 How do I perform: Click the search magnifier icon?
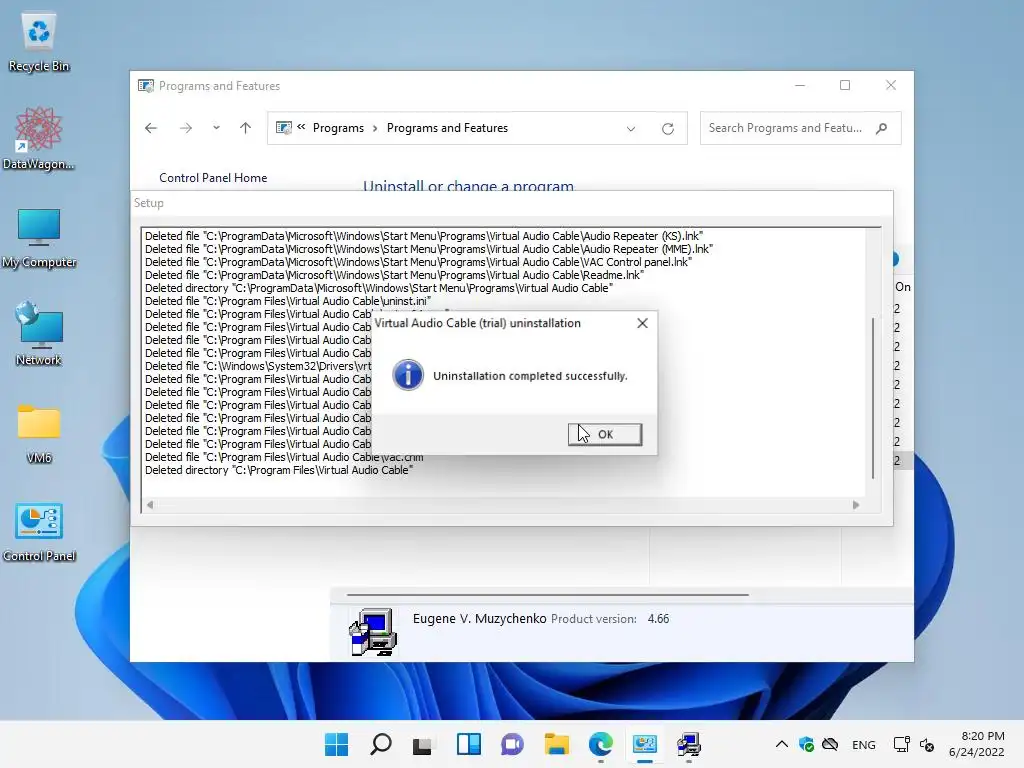click(882, 128)
